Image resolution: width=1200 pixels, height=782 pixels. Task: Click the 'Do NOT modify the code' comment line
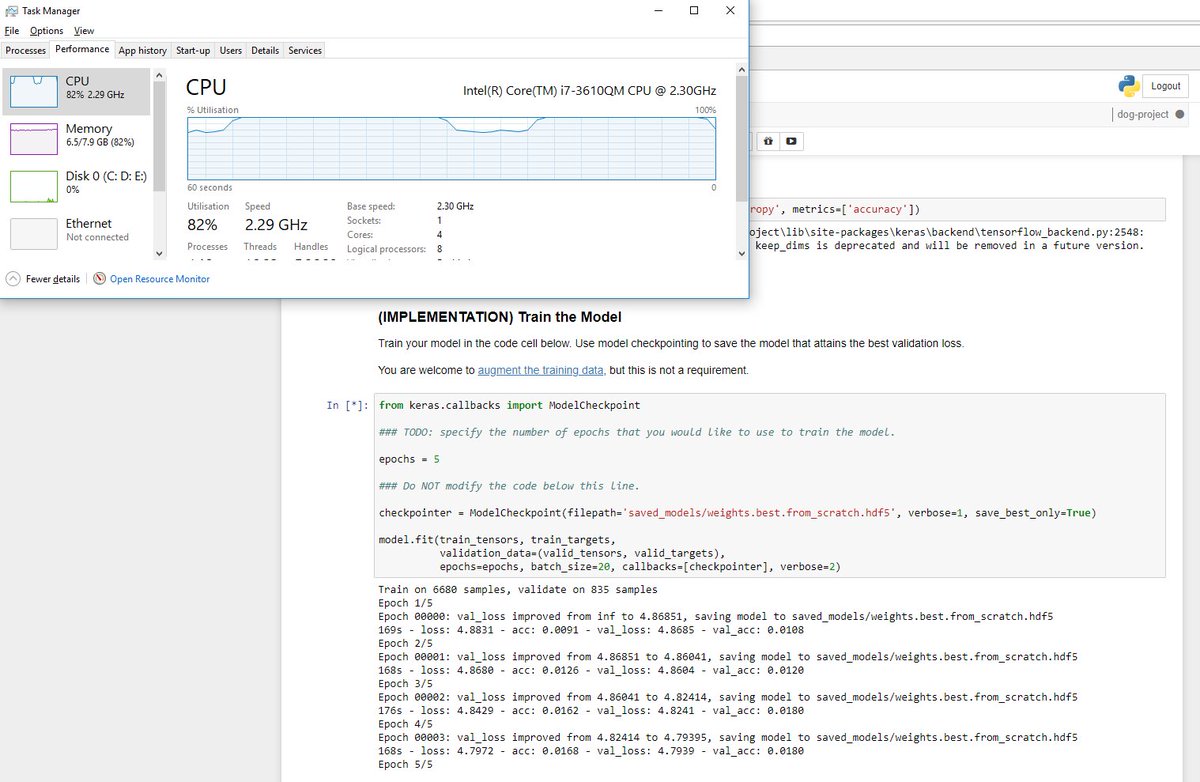point(509,486)
